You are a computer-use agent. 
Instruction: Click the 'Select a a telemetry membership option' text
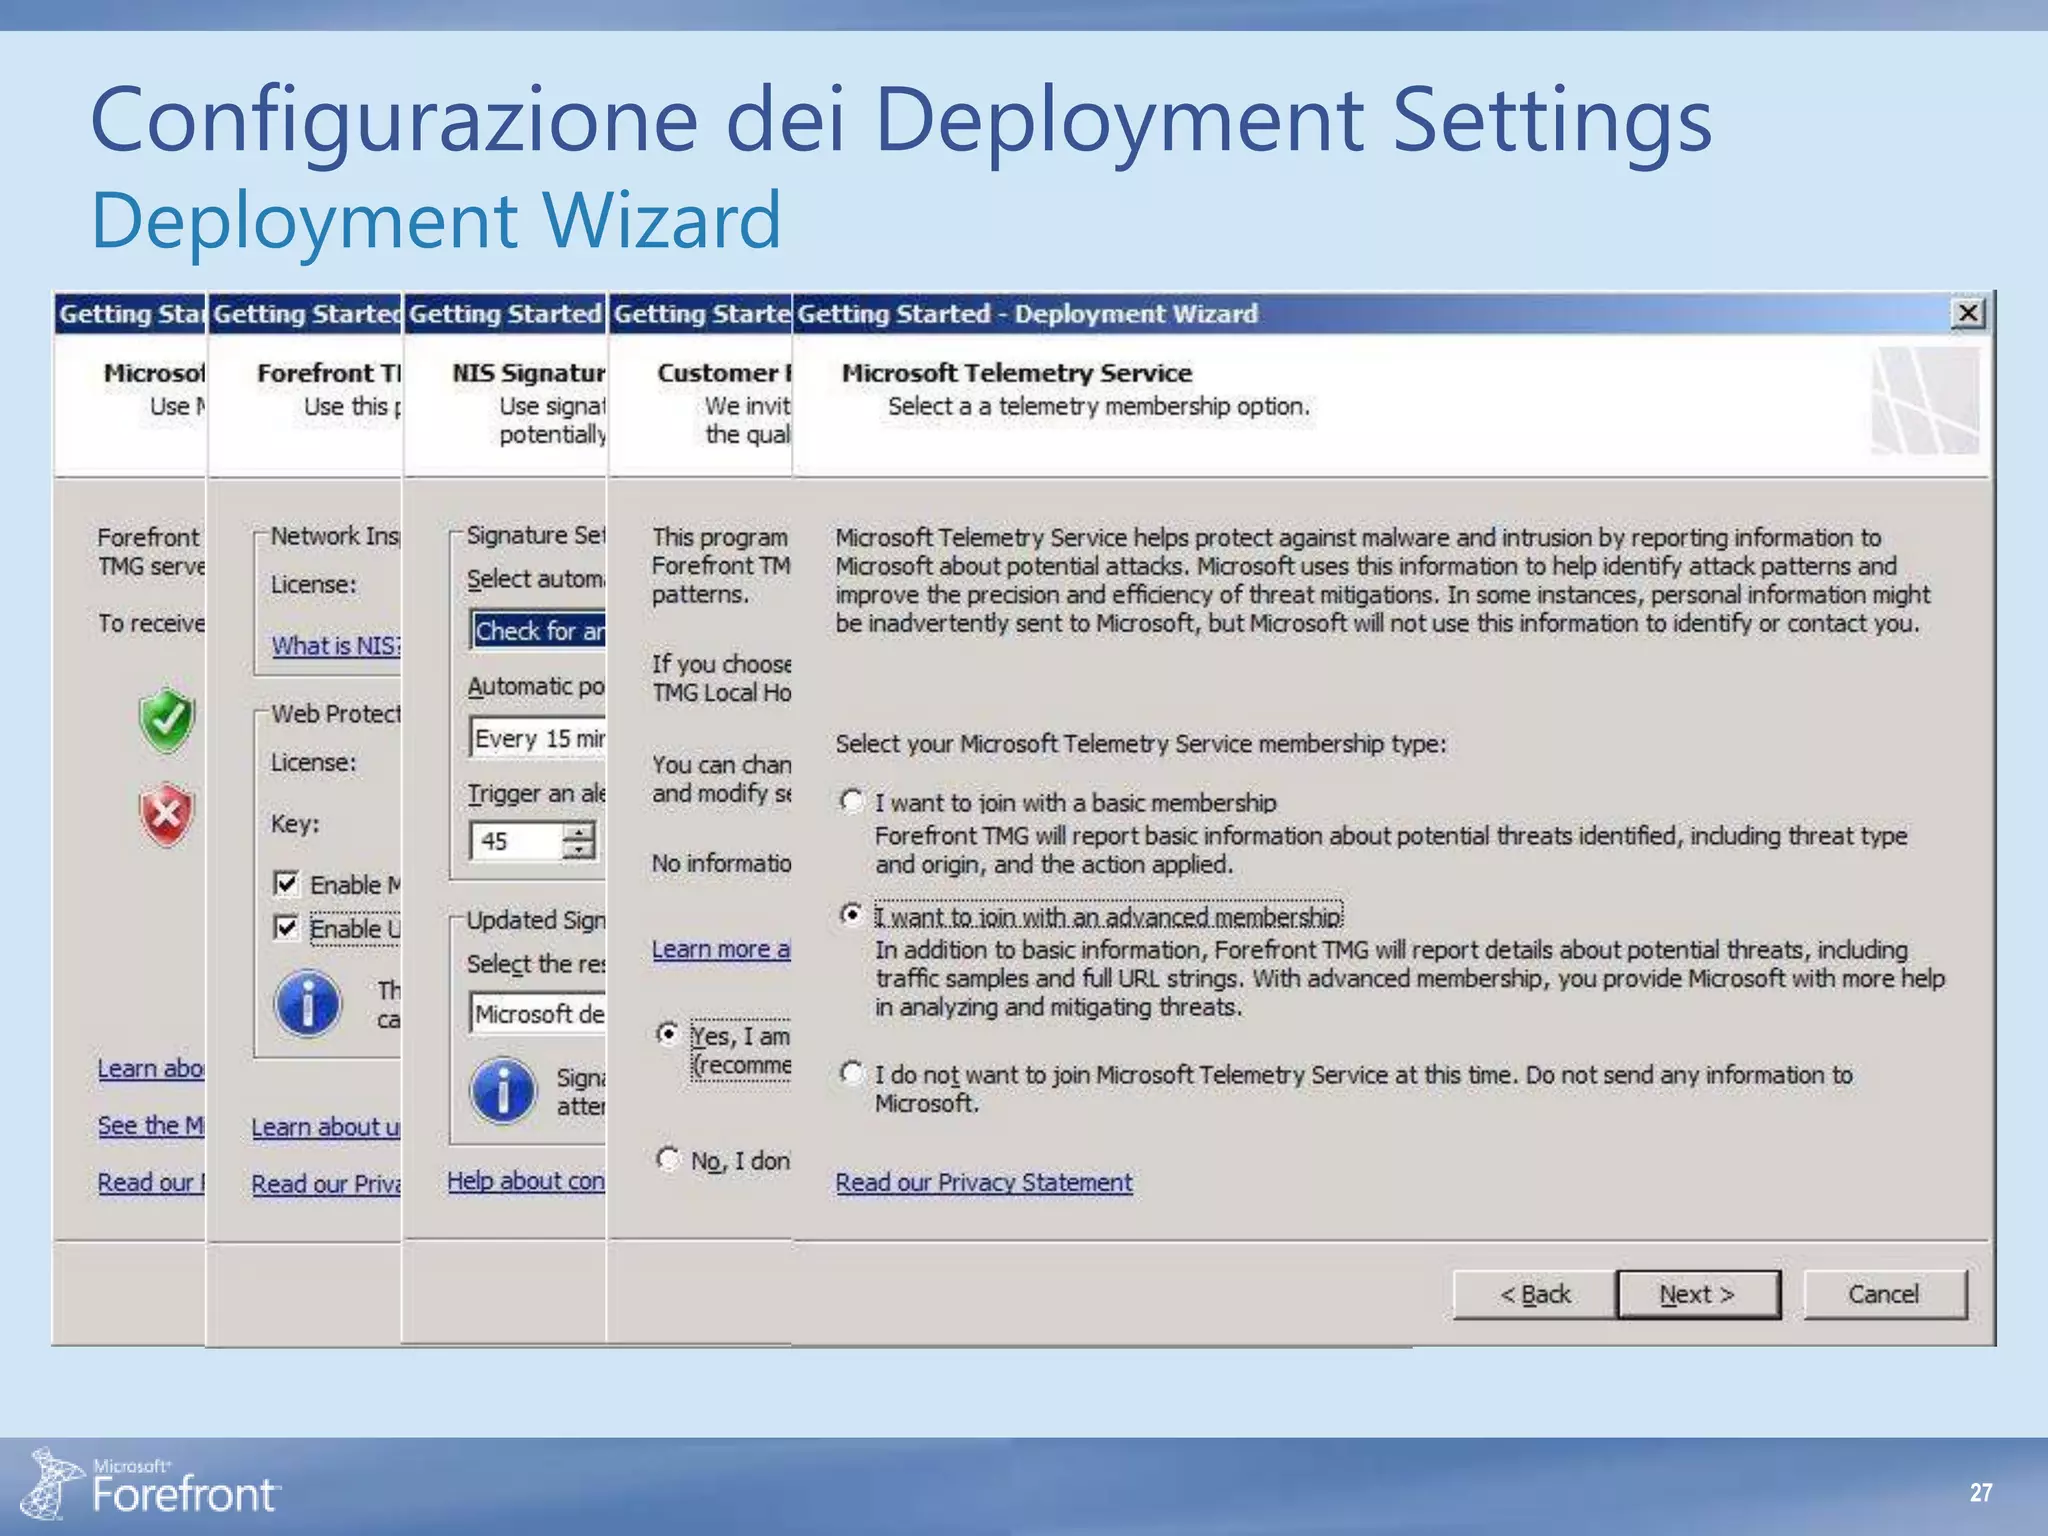coord(1099,407)
